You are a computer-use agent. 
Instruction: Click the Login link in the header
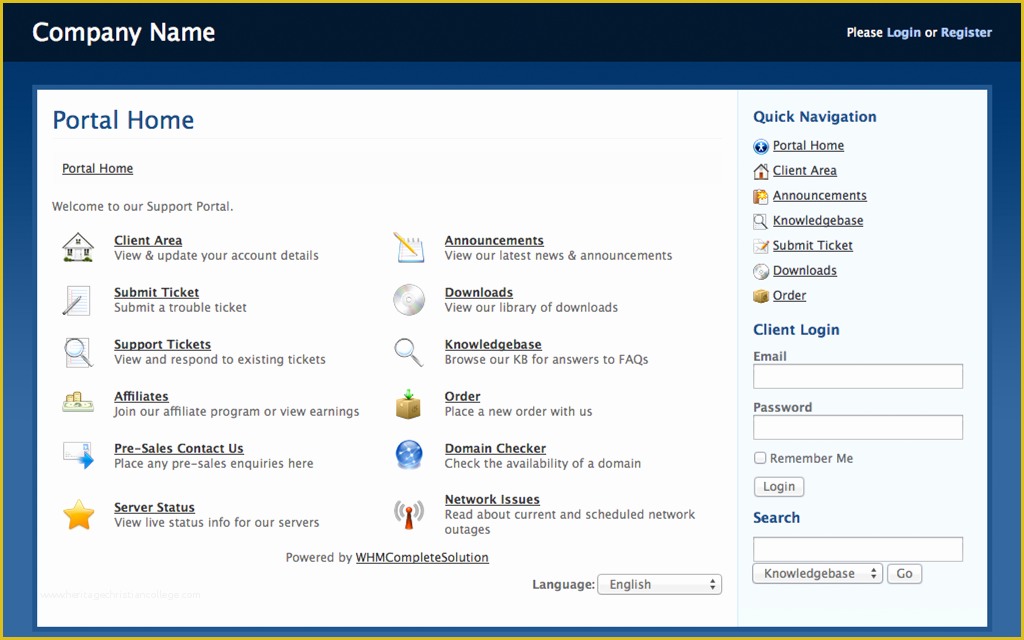[904, 33]
